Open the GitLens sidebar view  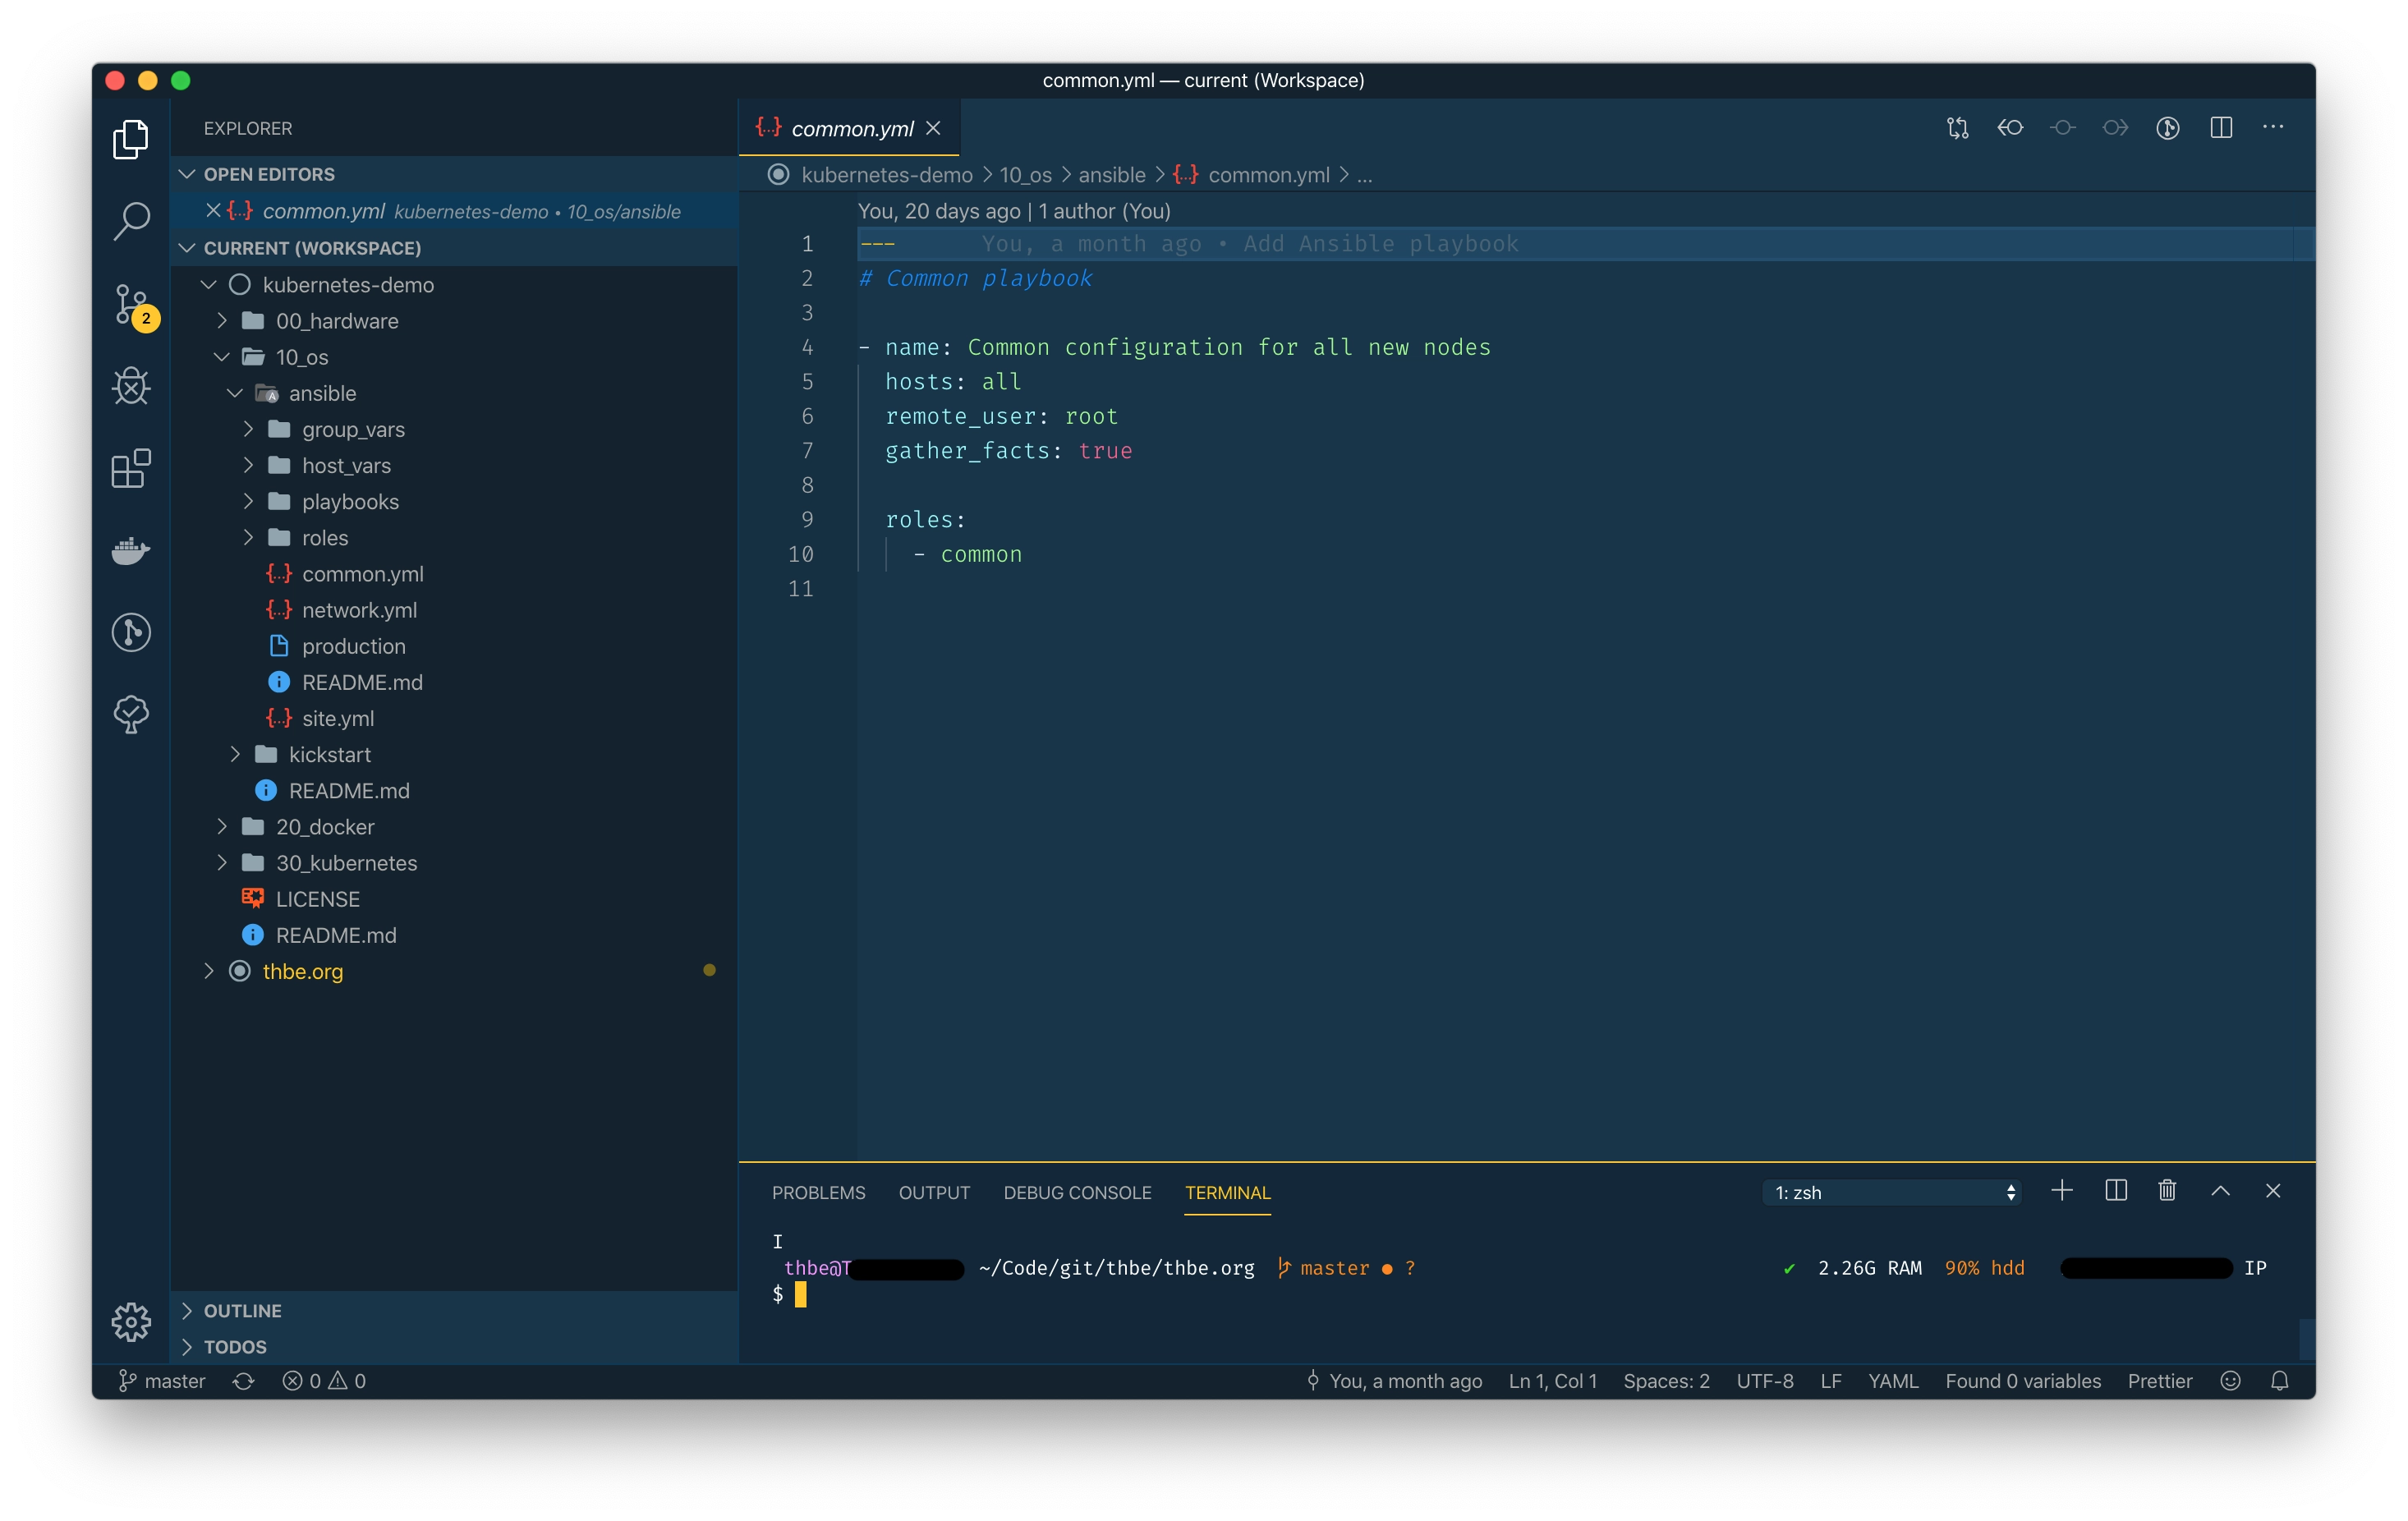tap(131, 632)
